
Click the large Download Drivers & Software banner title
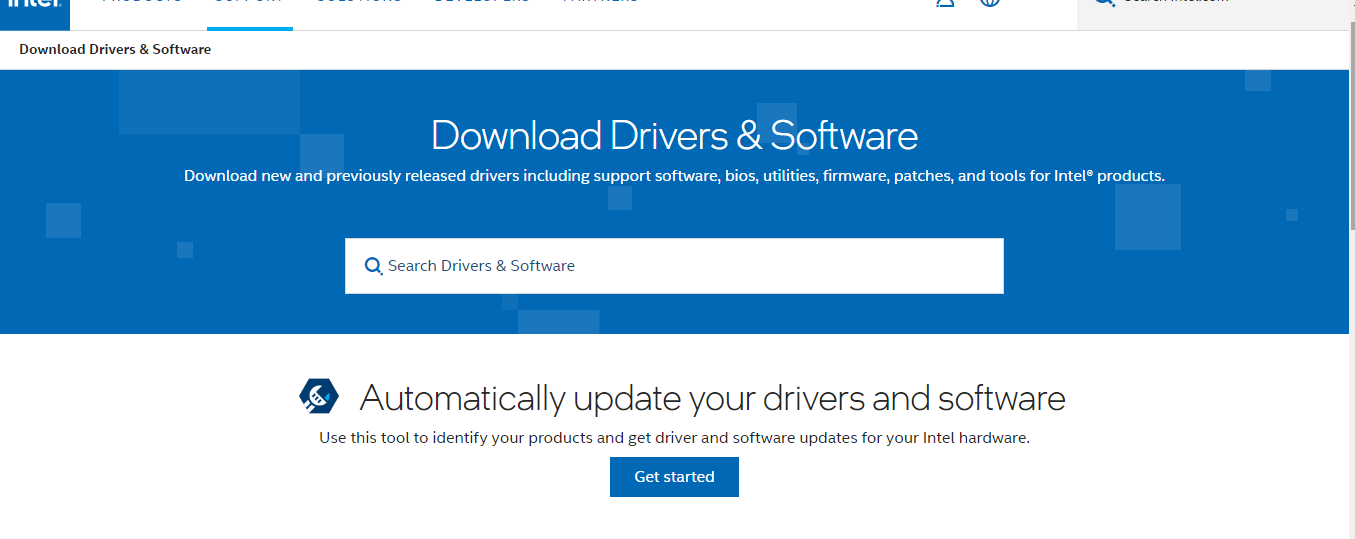[x=674, y=136]
